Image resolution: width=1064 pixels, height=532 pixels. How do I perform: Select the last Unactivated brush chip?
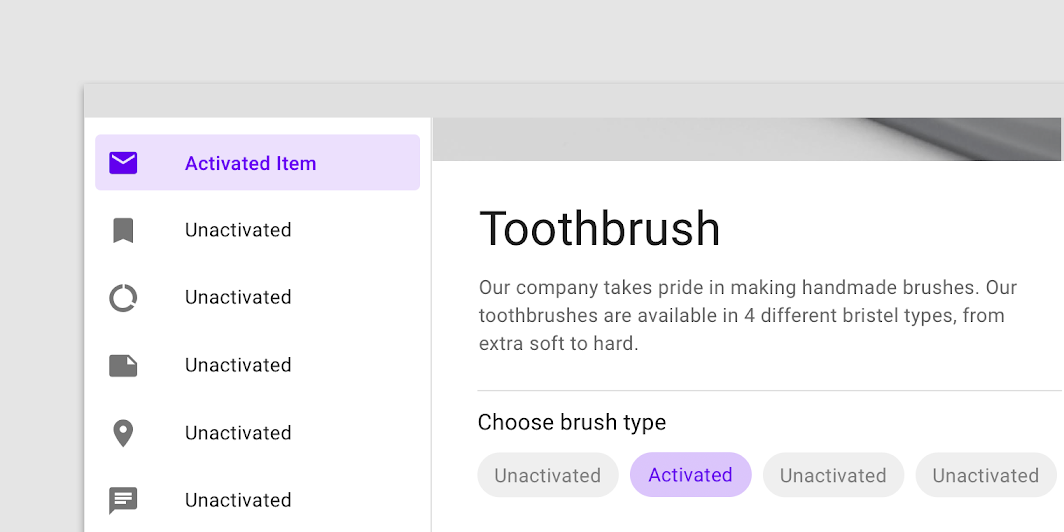coord(986,475)
